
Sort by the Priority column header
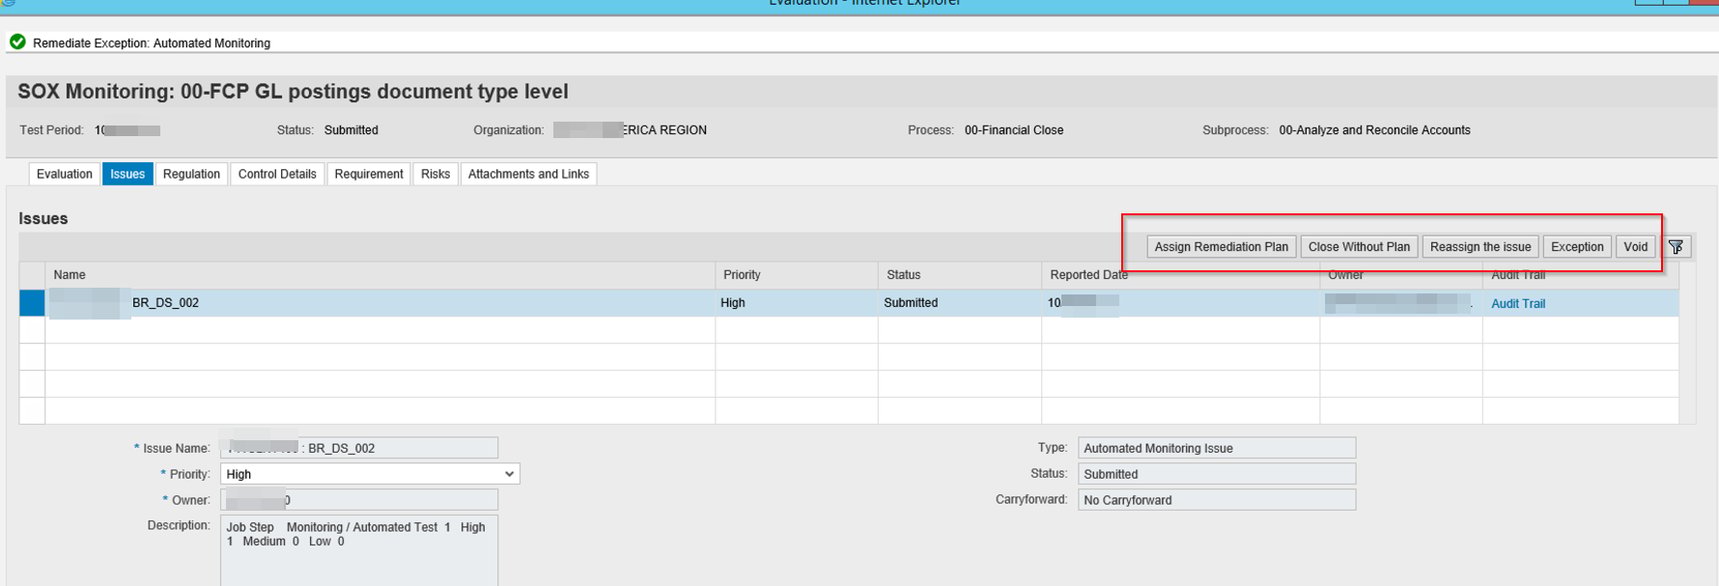[797, 275]
